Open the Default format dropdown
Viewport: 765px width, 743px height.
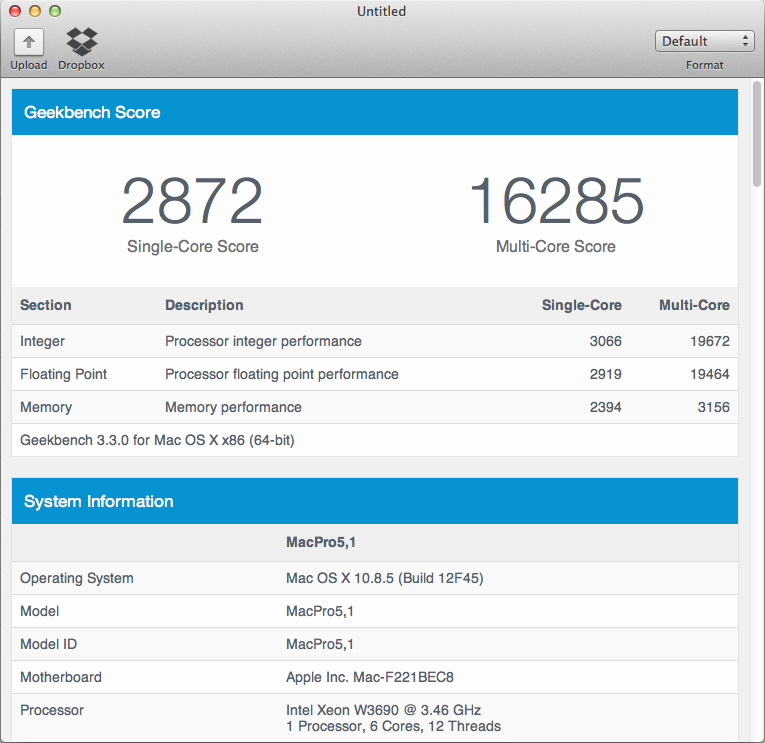[x=704, y=41]
